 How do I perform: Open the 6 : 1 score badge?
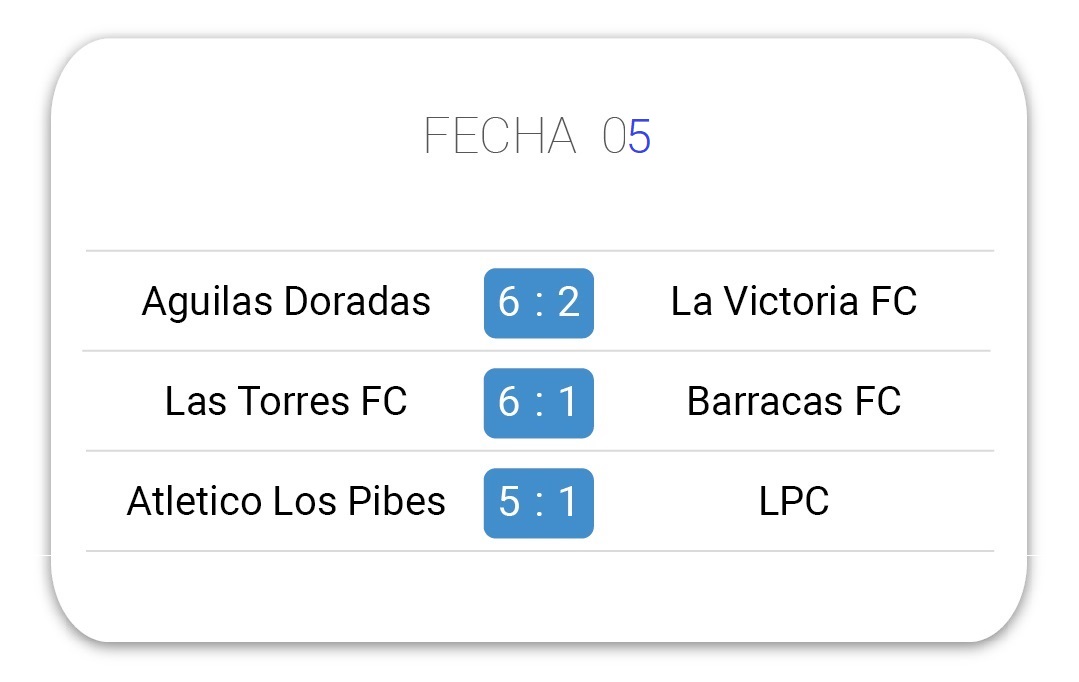539,403
